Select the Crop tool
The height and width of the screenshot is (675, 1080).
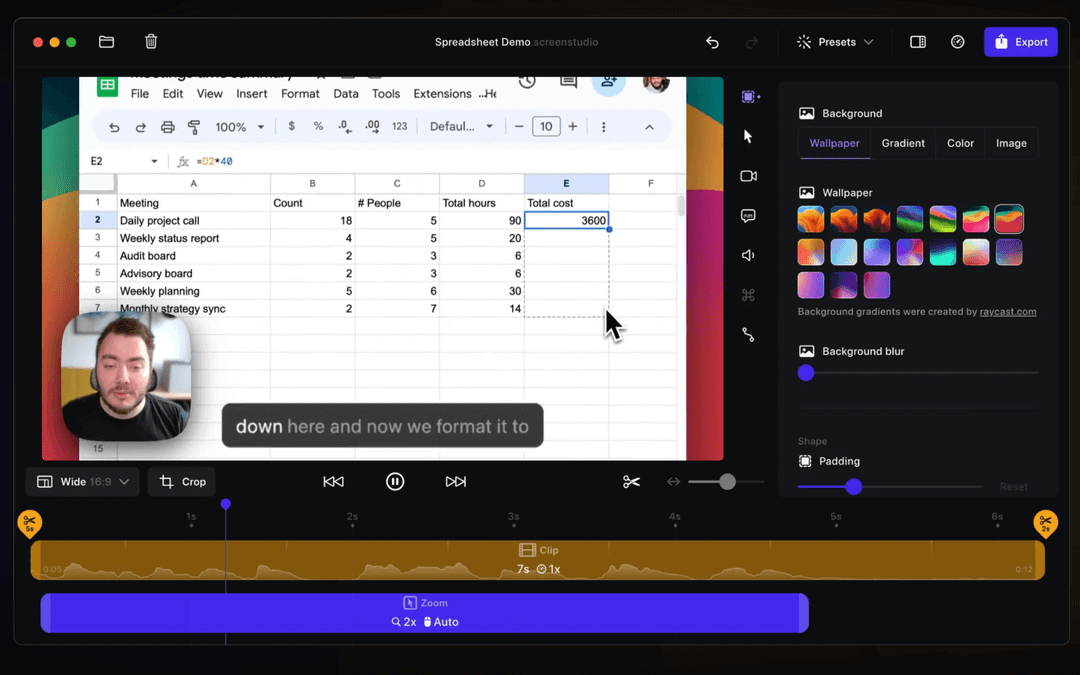(181, 481)
